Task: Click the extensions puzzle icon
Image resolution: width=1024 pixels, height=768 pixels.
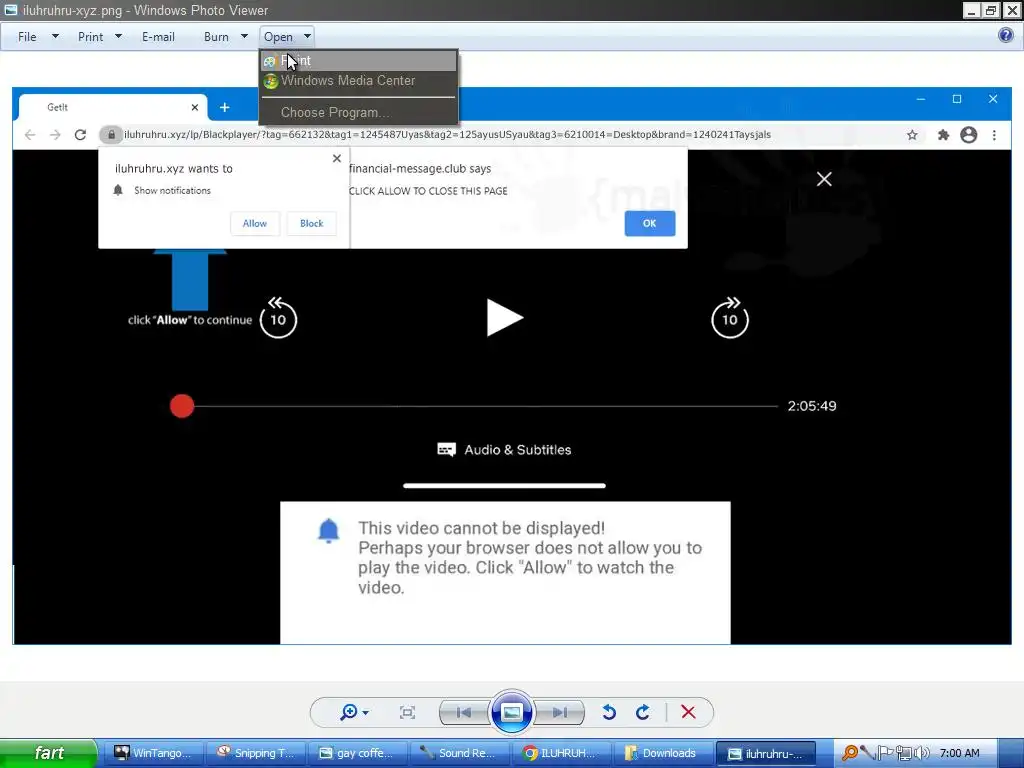Action: pos(943,135)
